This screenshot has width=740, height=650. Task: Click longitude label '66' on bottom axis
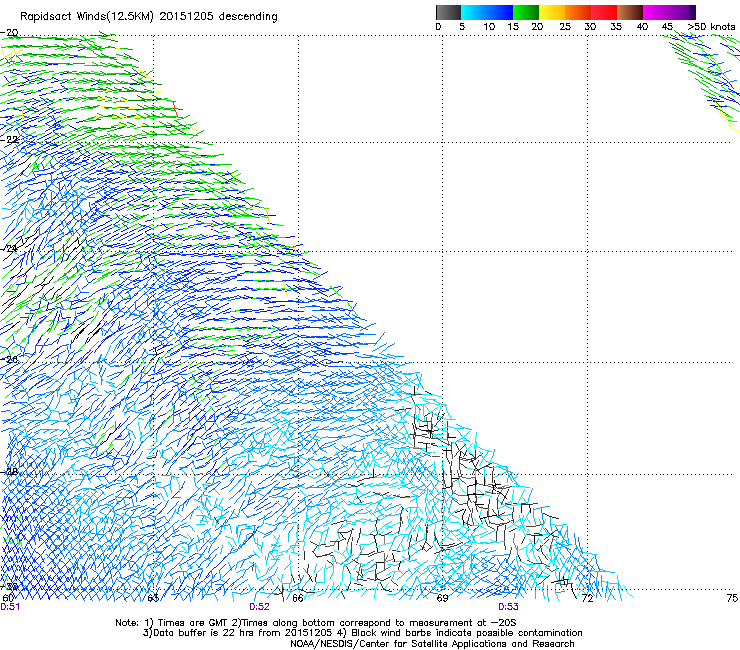[x=297, y=598]
